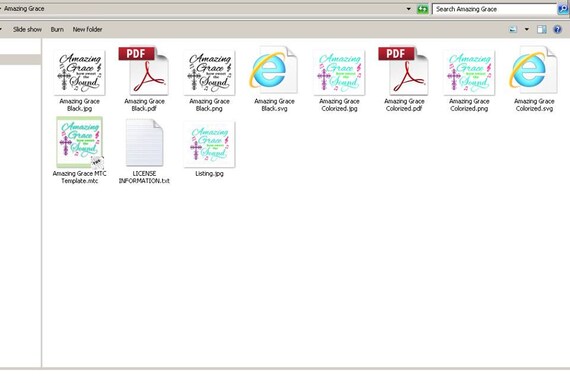Select Amazing Grace Colorized.png thumbnail
570x383 pixels.
pyautogui.click(x=469, y=73)
